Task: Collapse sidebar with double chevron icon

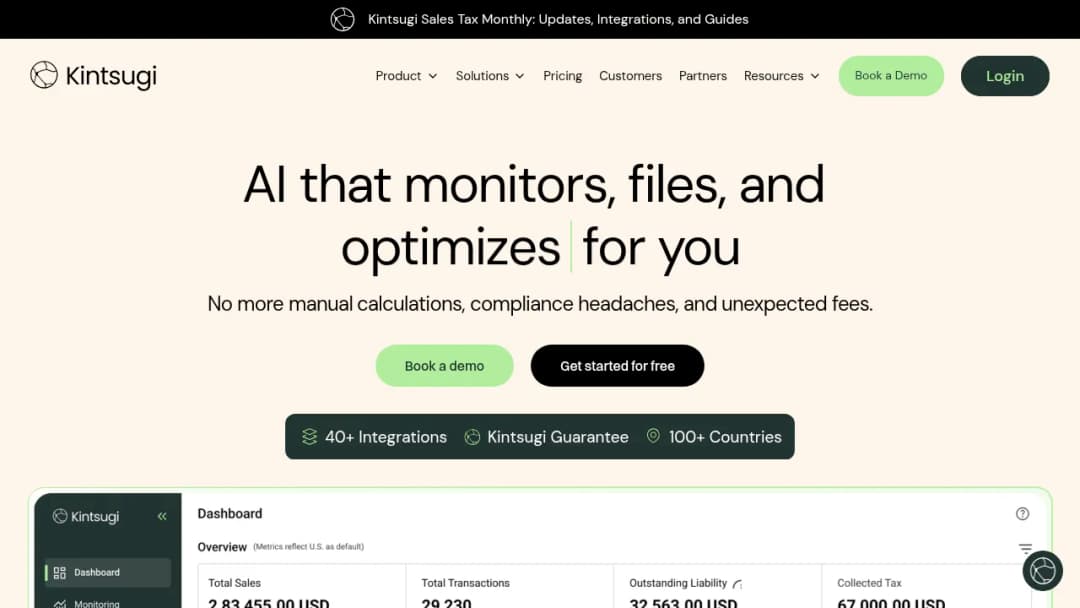Action: click(x=162, y=516)
